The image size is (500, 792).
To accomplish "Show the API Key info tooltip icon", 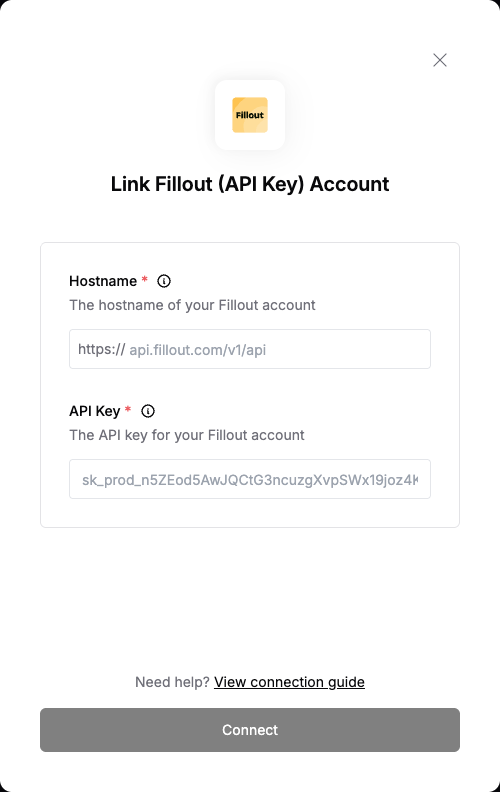I will [x=147, y=411].
